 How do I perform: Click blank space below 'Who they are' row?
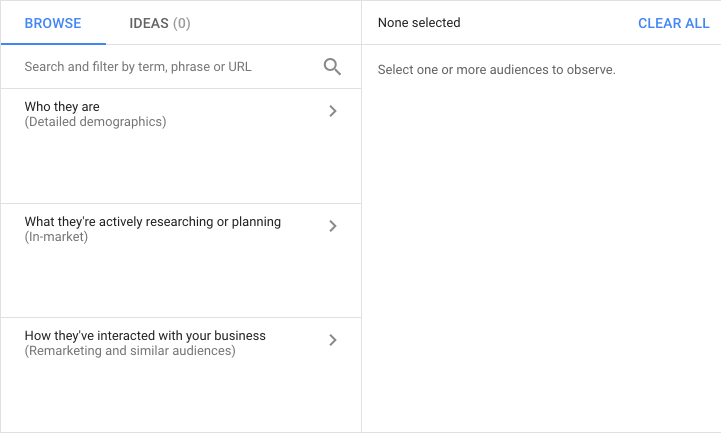(180, 168)
